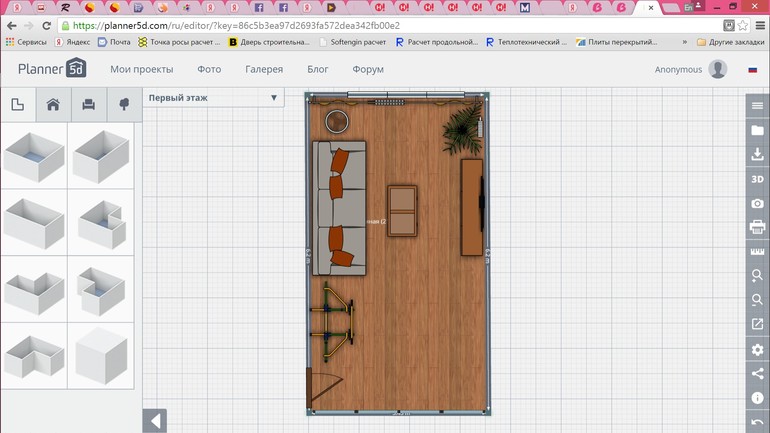Click the download/save icon in sidebar

click(757, 155)
